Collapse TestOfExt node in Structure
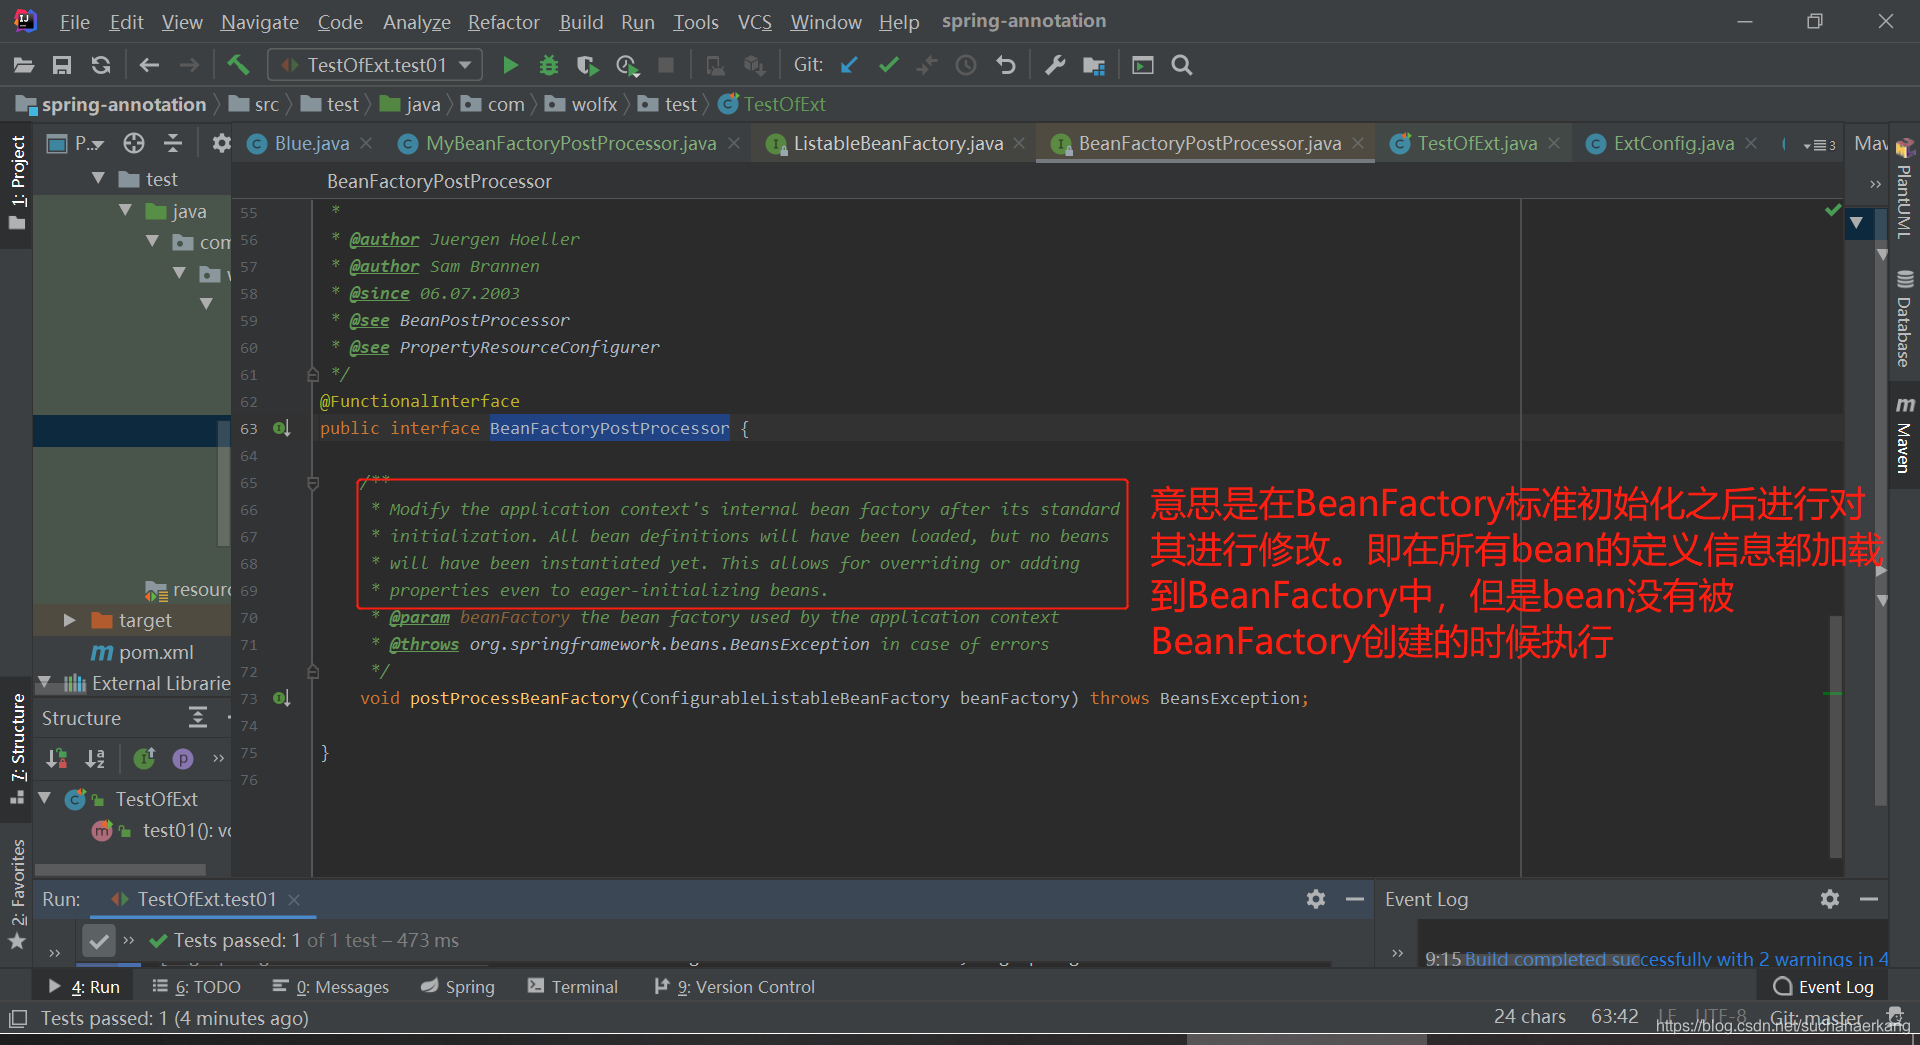 coord(44,799)
